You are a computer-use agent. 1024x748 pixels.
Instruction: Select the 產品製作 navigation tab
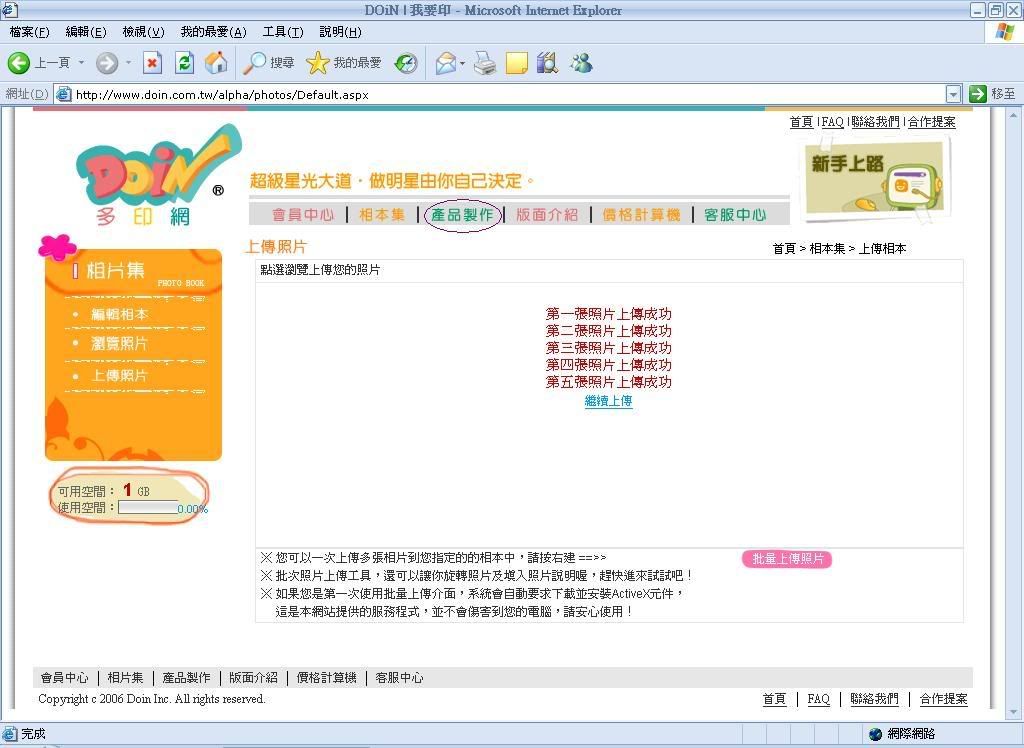pyautogui.click(x=462, y=215)
